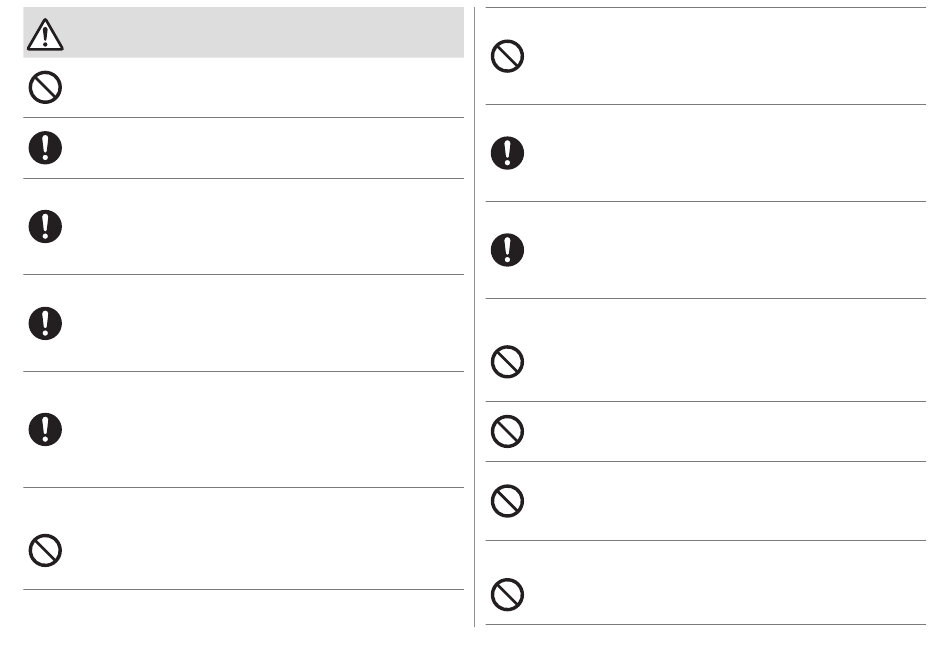Click the warning triangle icon in gray header
950x656 pixels.
[45, 35]
